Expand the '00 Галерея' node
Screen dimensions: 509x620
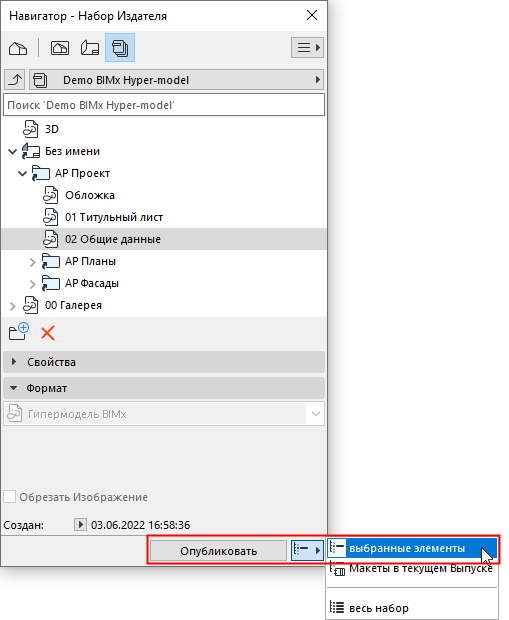point(13,306)
